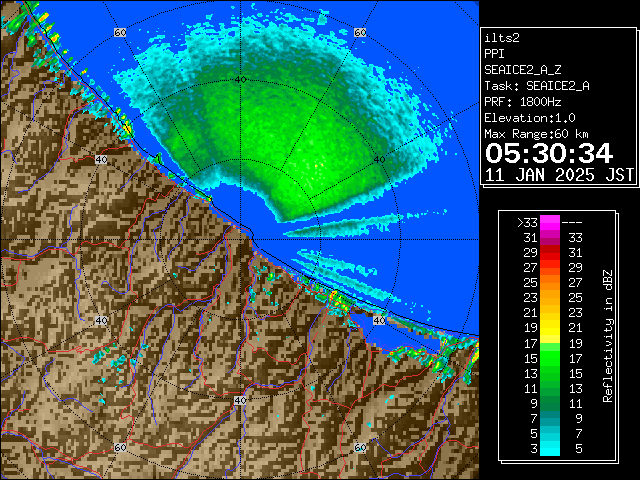Click the '>33' legend label
Image resolution: width=640 pixels, height=480 pixels.
[527, 223]
